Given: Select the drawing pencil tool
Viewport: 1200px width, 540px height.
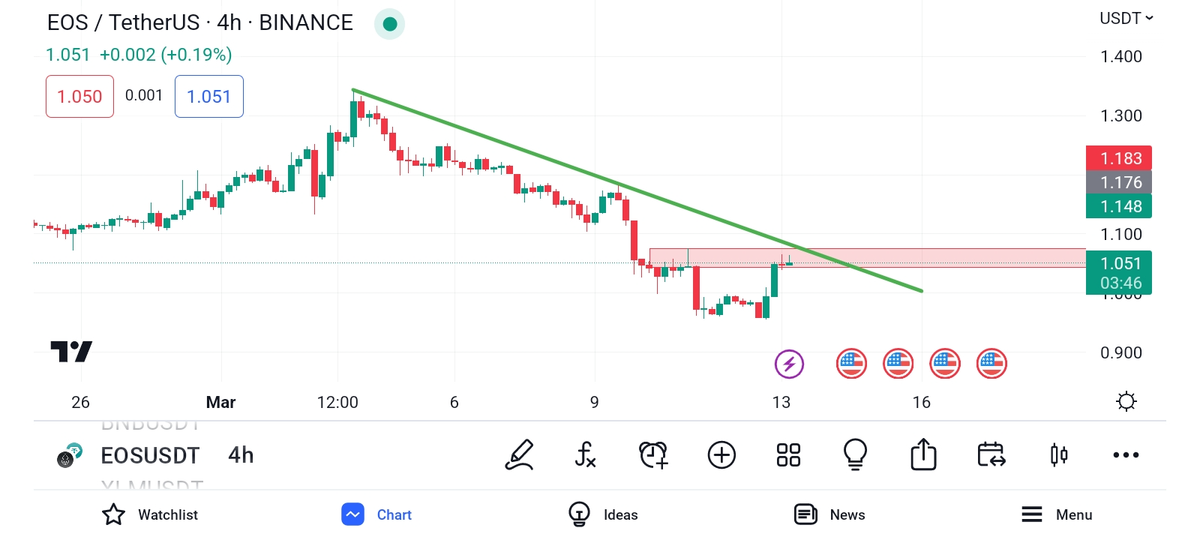Looking at the screenshot, I should click(519, 455).
